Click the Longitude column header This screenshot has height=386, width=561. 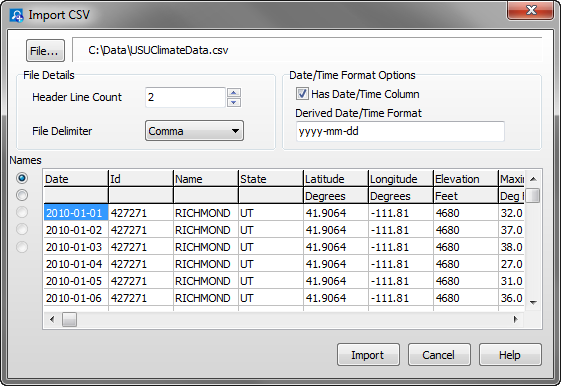click(x=401, y=179)
